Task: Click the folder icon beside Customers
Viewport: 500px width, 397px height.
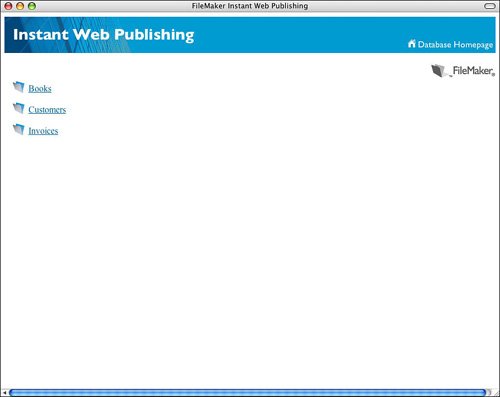Action: click(19, 108)
